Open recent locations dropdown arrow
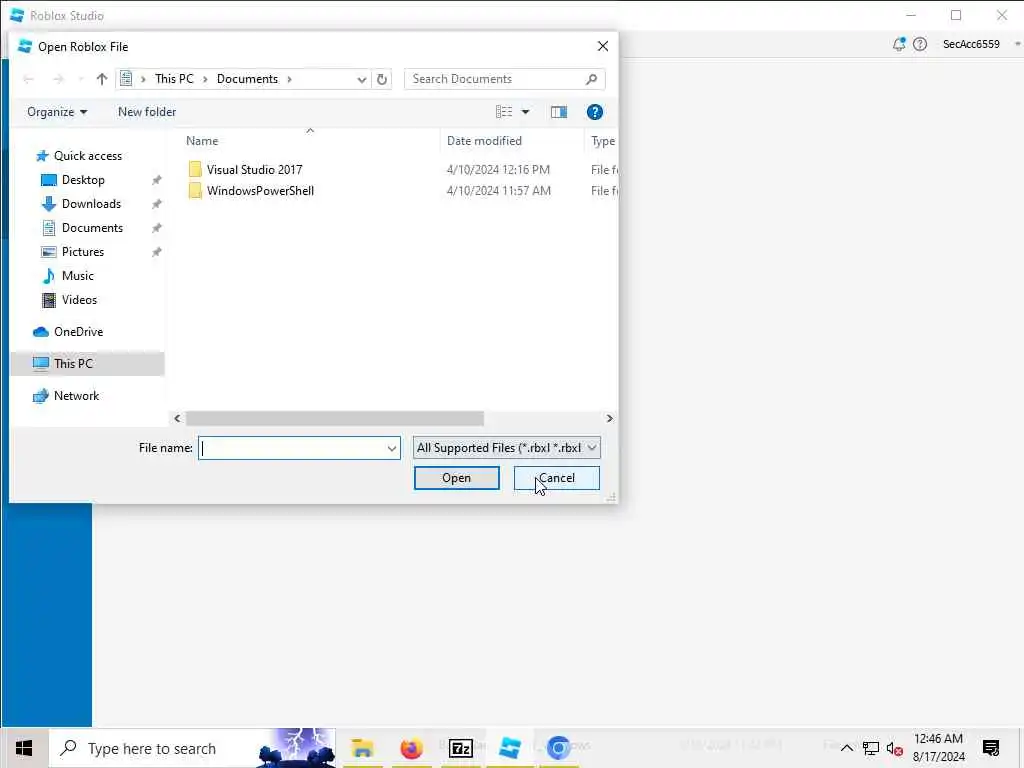The image size is (1024, 768). coord(80,79)
